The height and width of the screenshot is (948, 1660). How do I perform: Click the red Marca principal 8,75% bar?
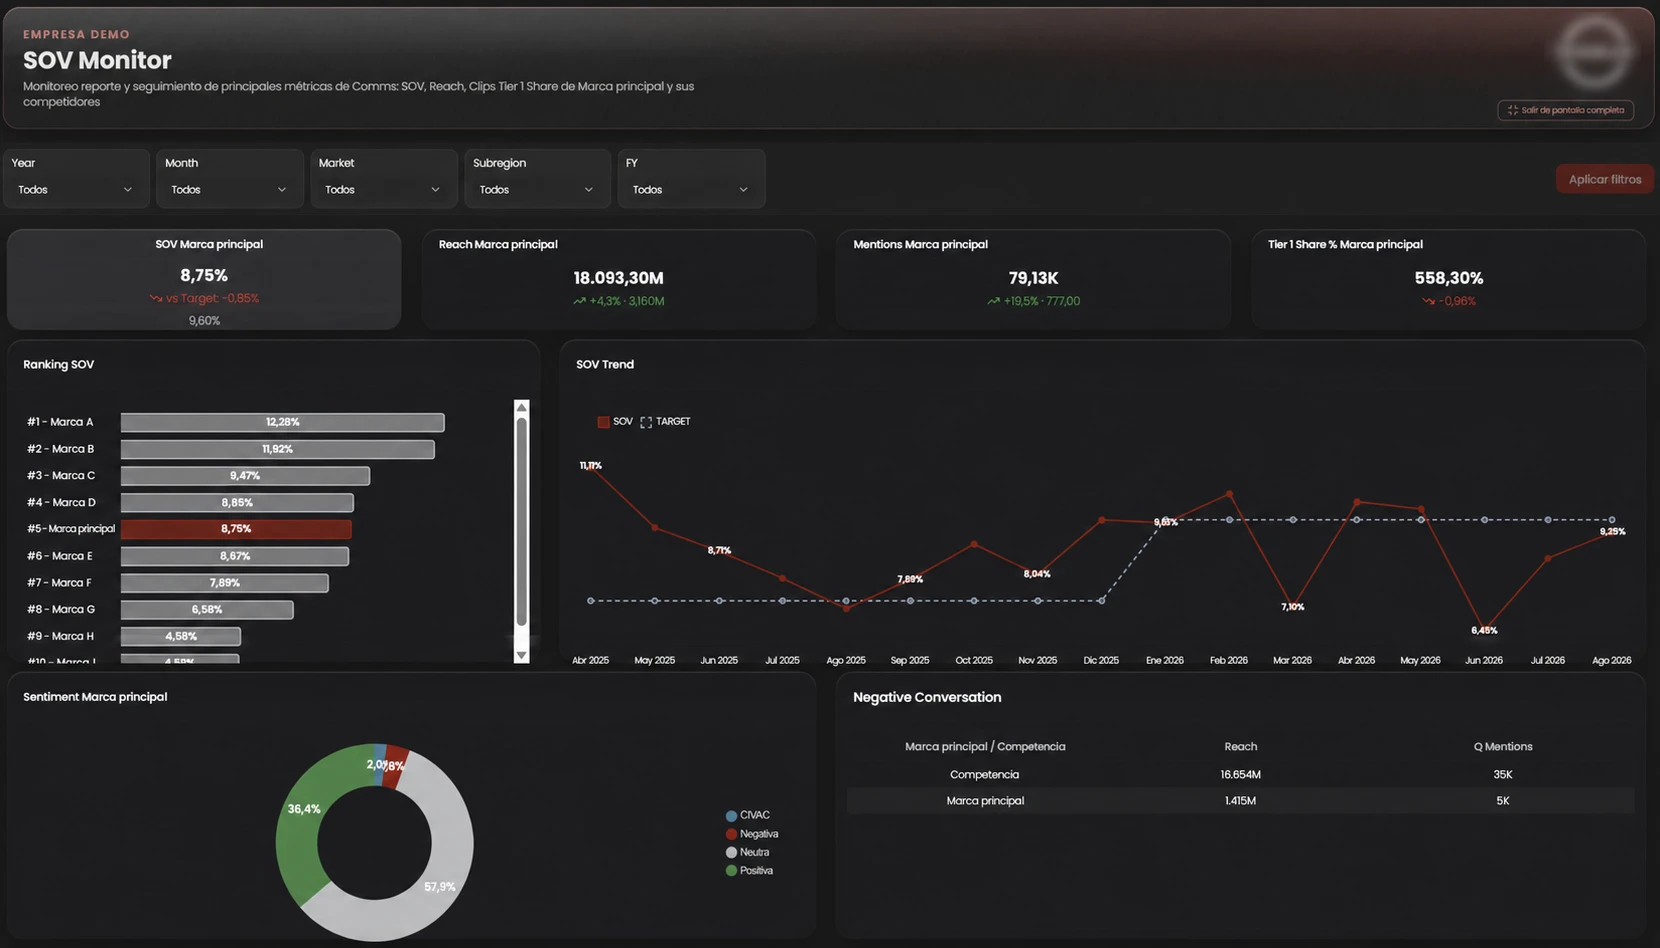pyautogui.click(x=236, y=529)
